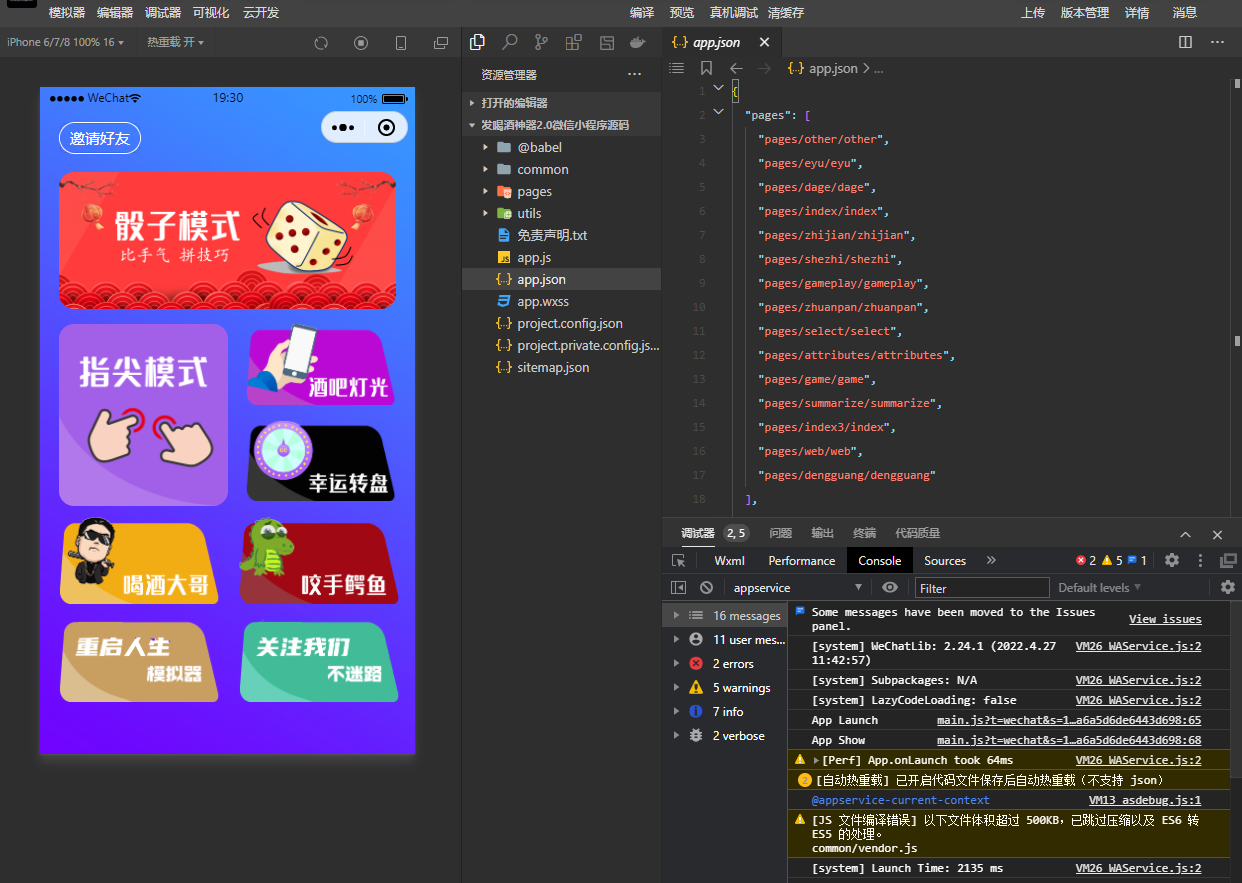Toggle the console sidebar panel icon

(679, 588)
